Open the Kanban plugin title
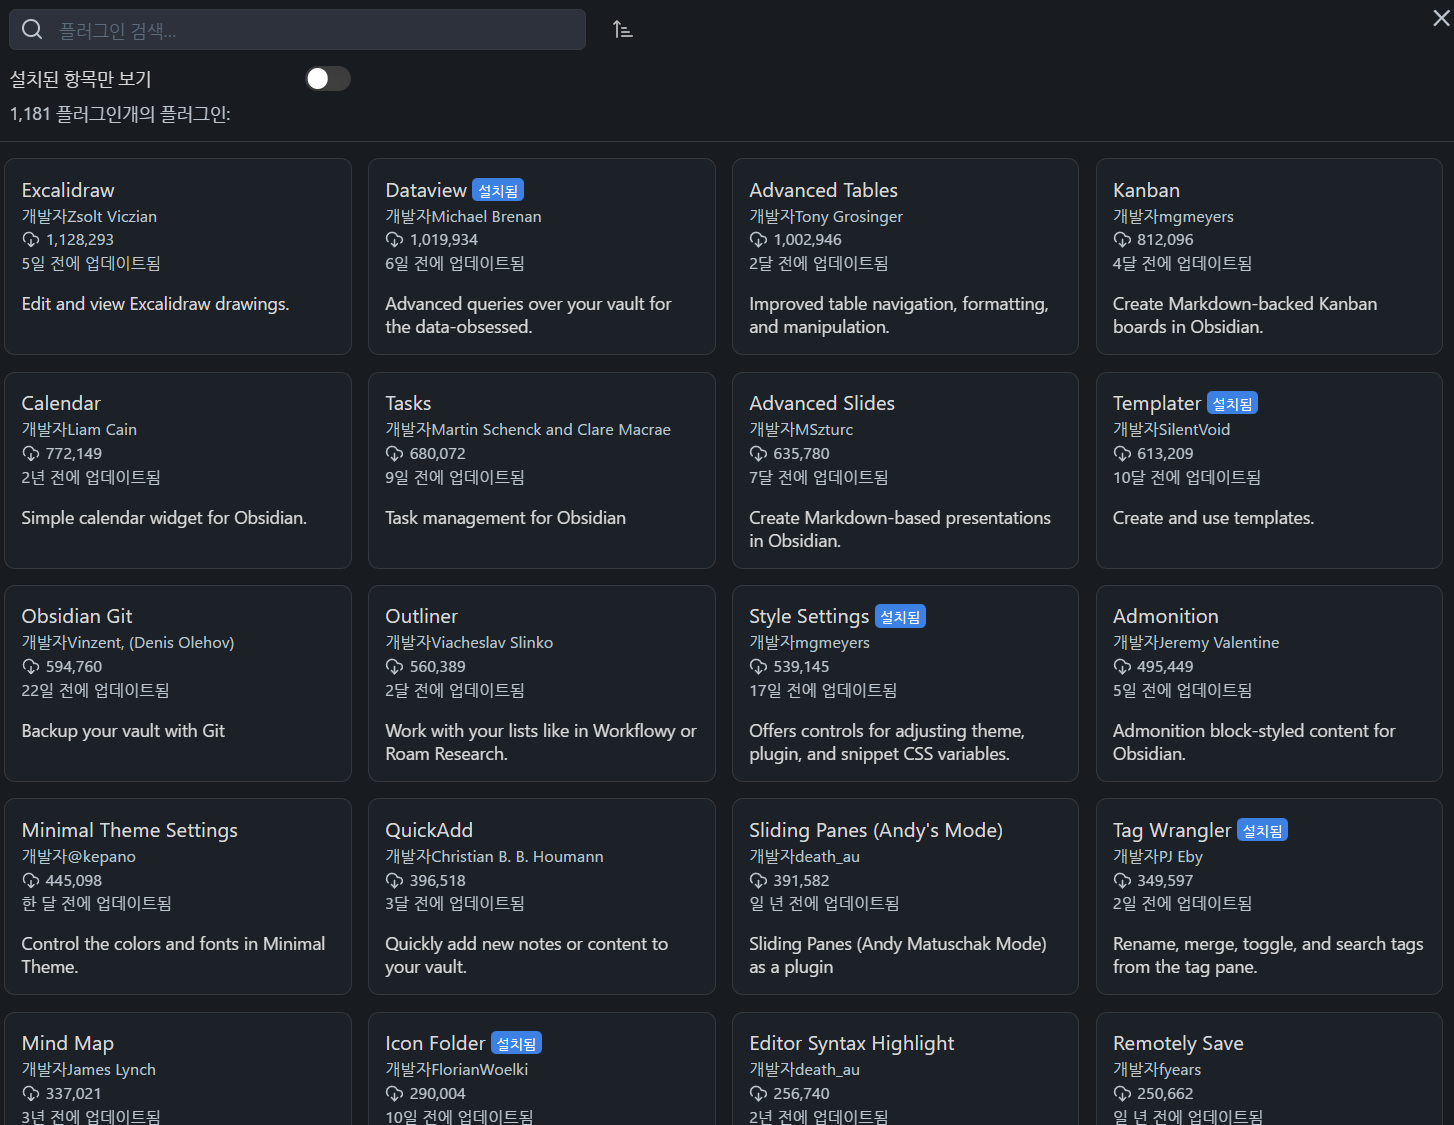The image size is (1454, 1125). pos(1146,190)
